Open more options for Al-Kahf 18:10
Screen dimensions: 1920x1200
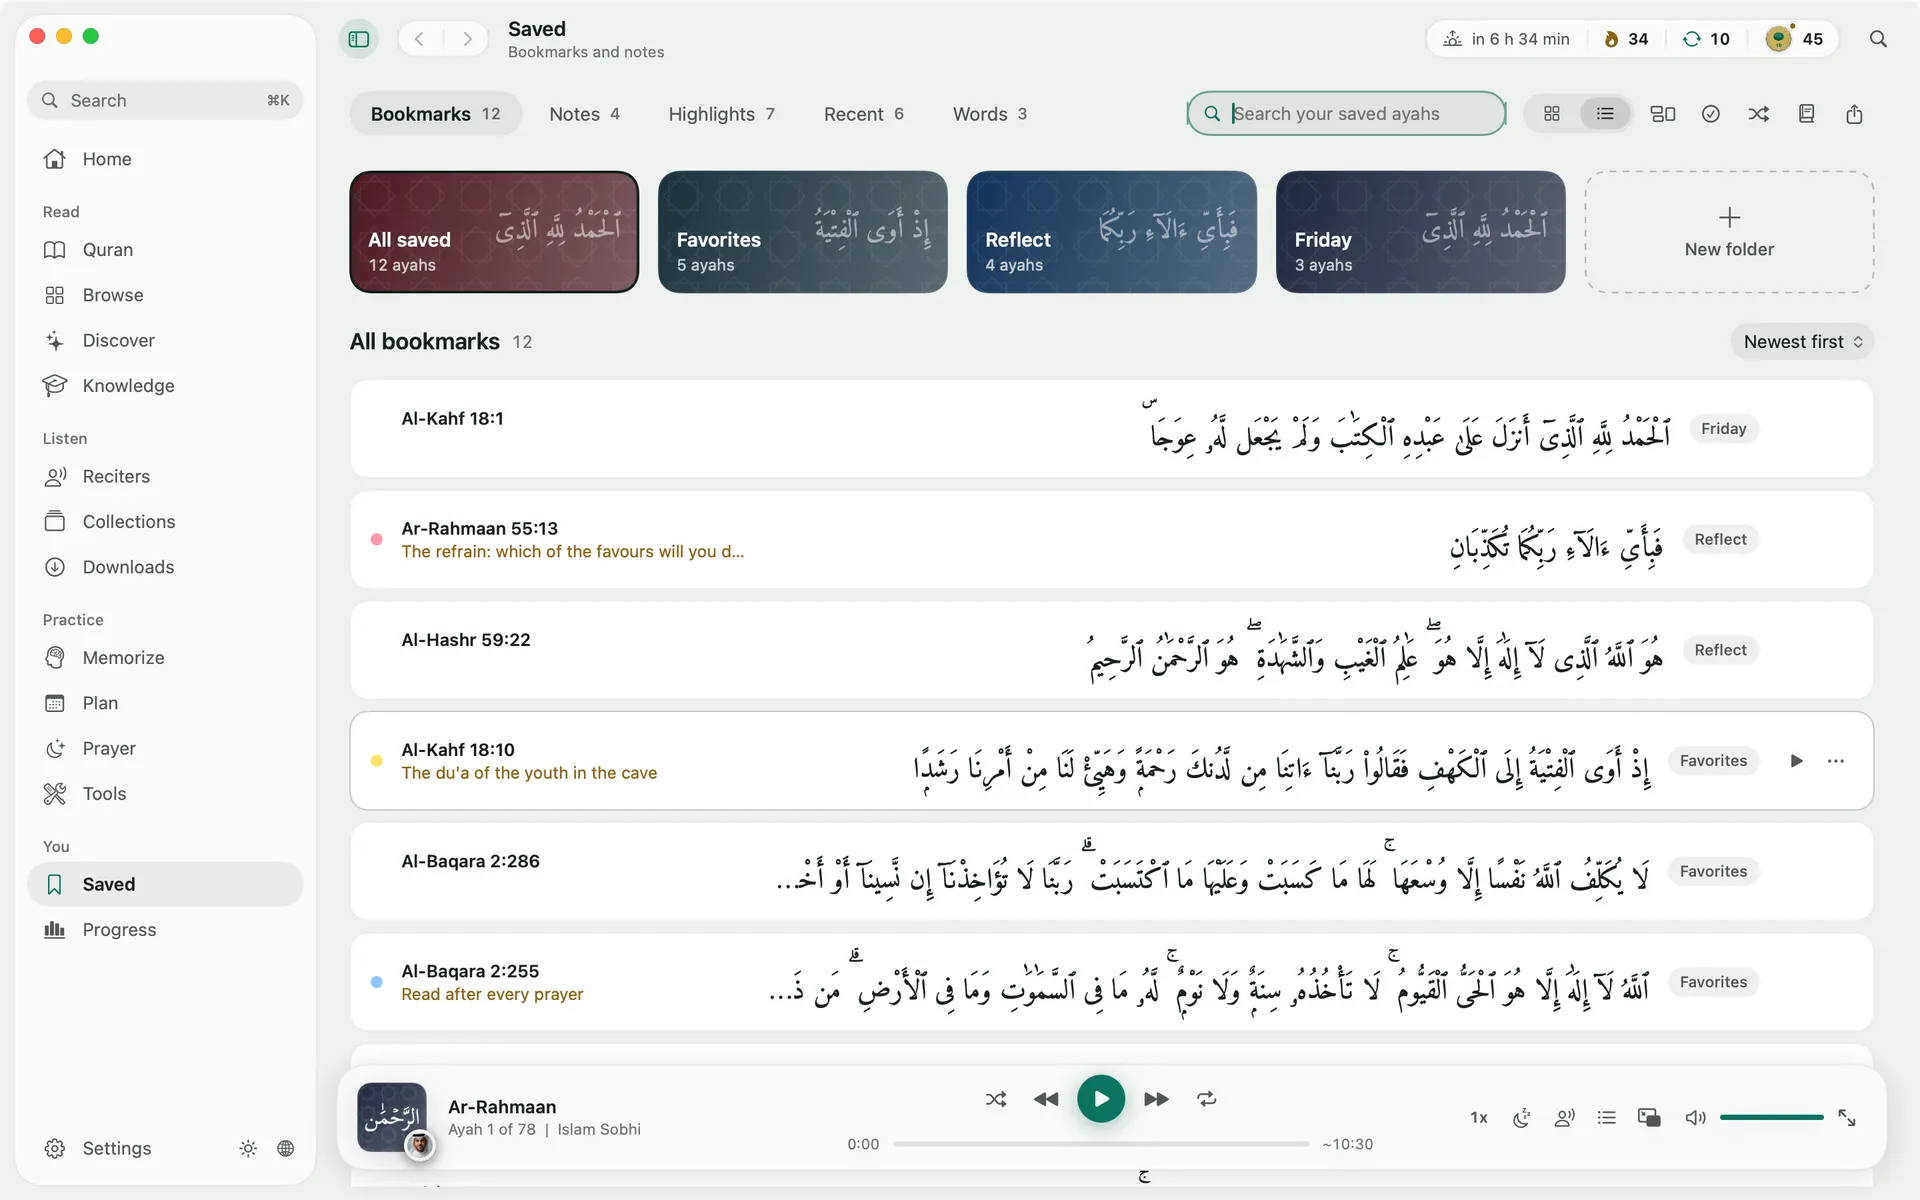pos(1836,761)
